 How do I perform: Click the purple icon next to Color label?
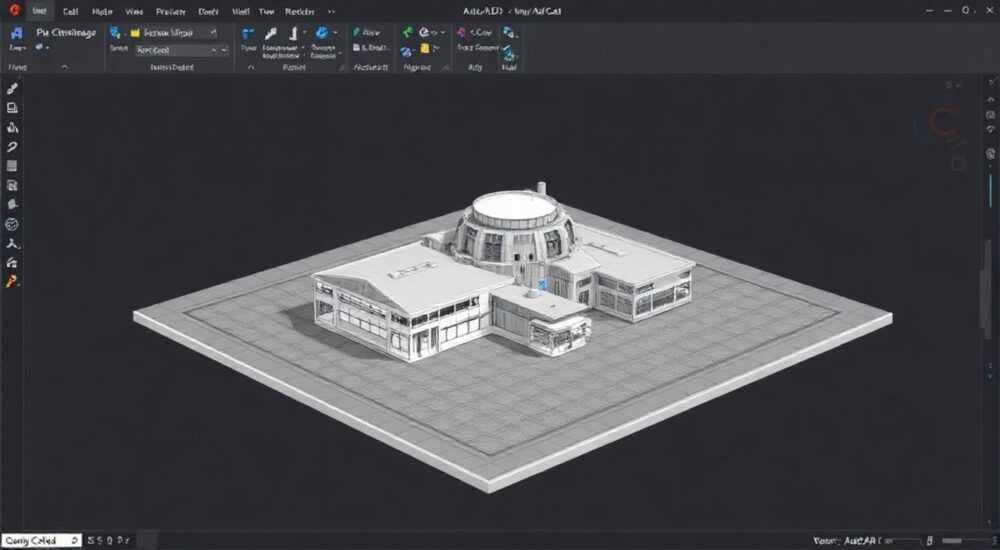pos(461,32)
